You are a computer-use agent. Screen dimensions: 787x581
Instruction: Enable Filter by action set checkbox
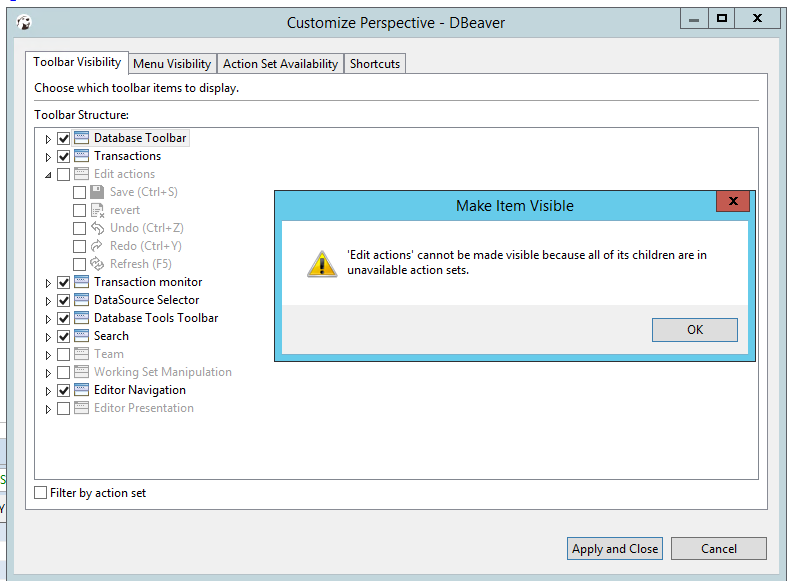point(41,493)
